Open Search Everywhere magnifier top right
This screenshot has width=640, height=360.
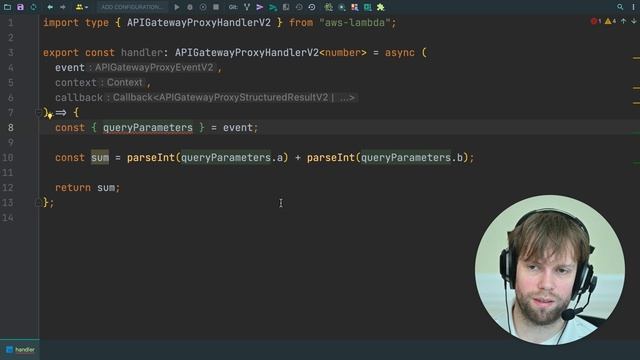[620, 7]
